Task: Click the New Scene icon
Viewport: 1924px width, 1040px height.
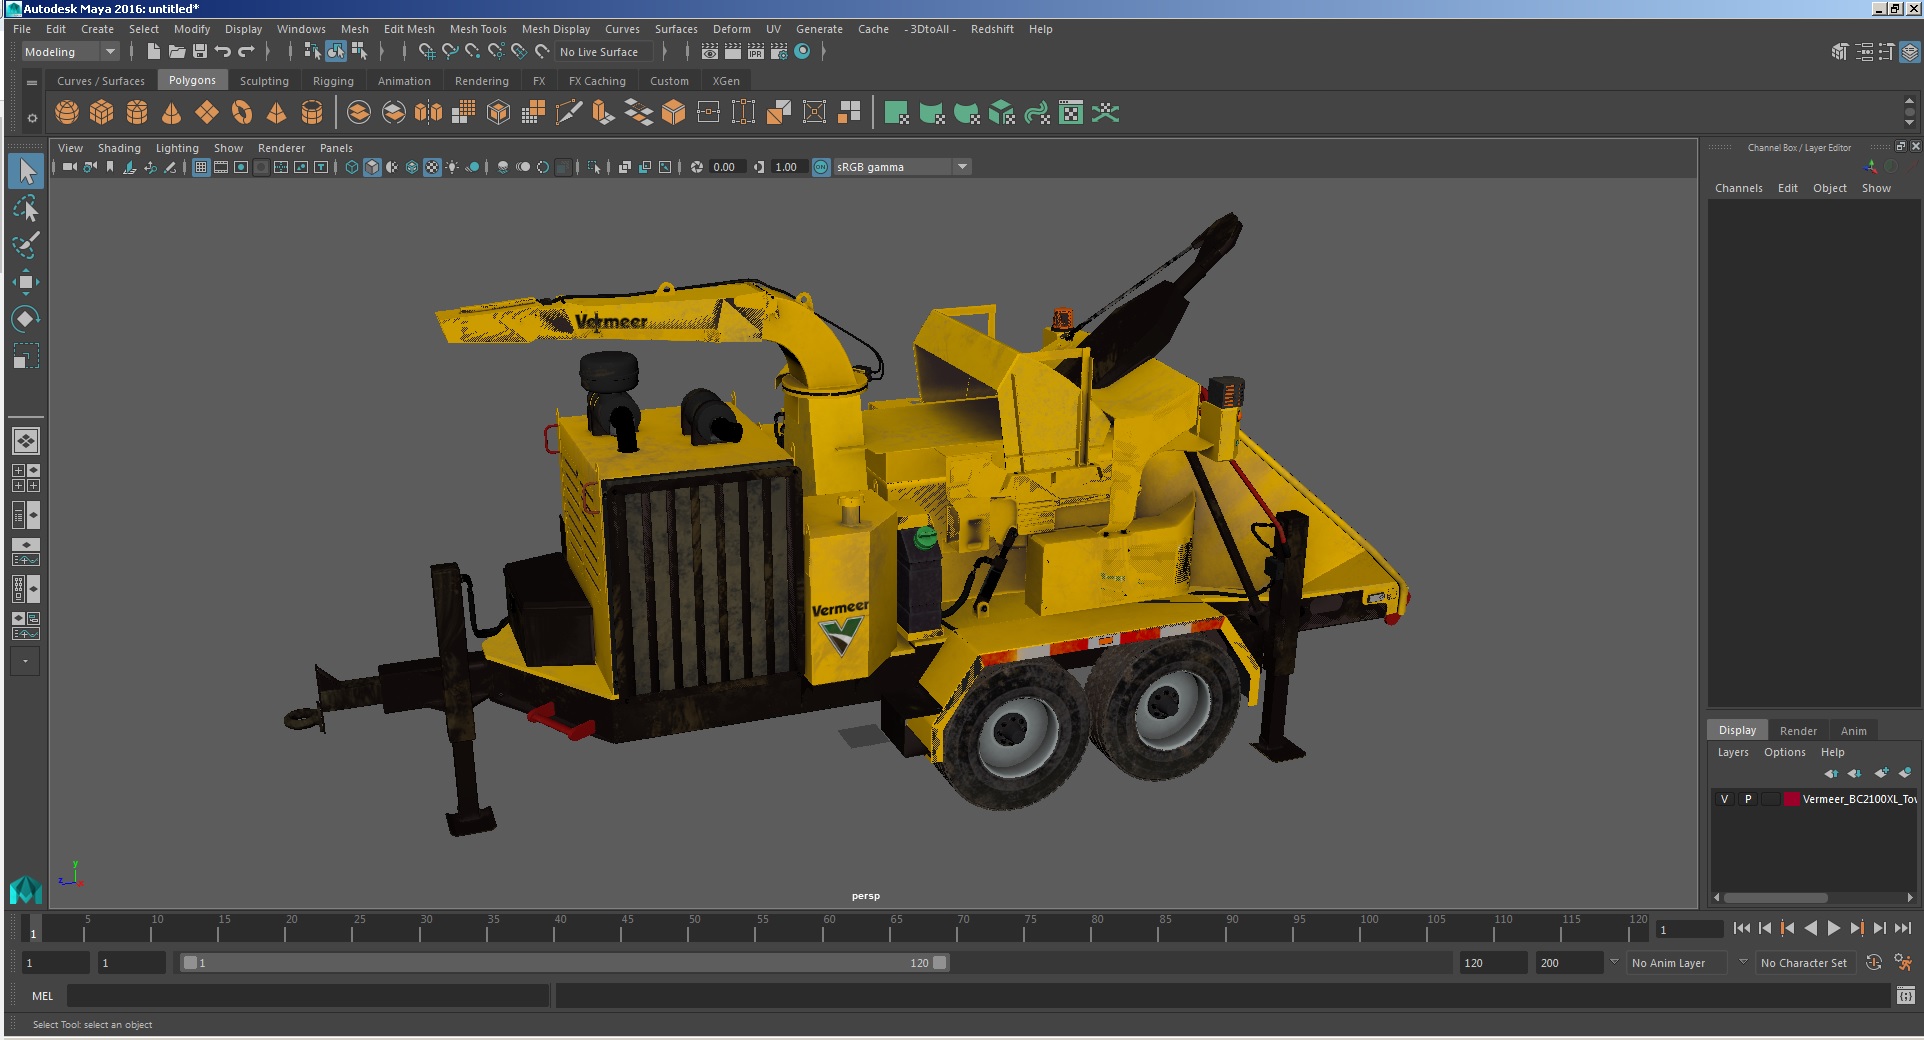Action: tap(153, 51)
